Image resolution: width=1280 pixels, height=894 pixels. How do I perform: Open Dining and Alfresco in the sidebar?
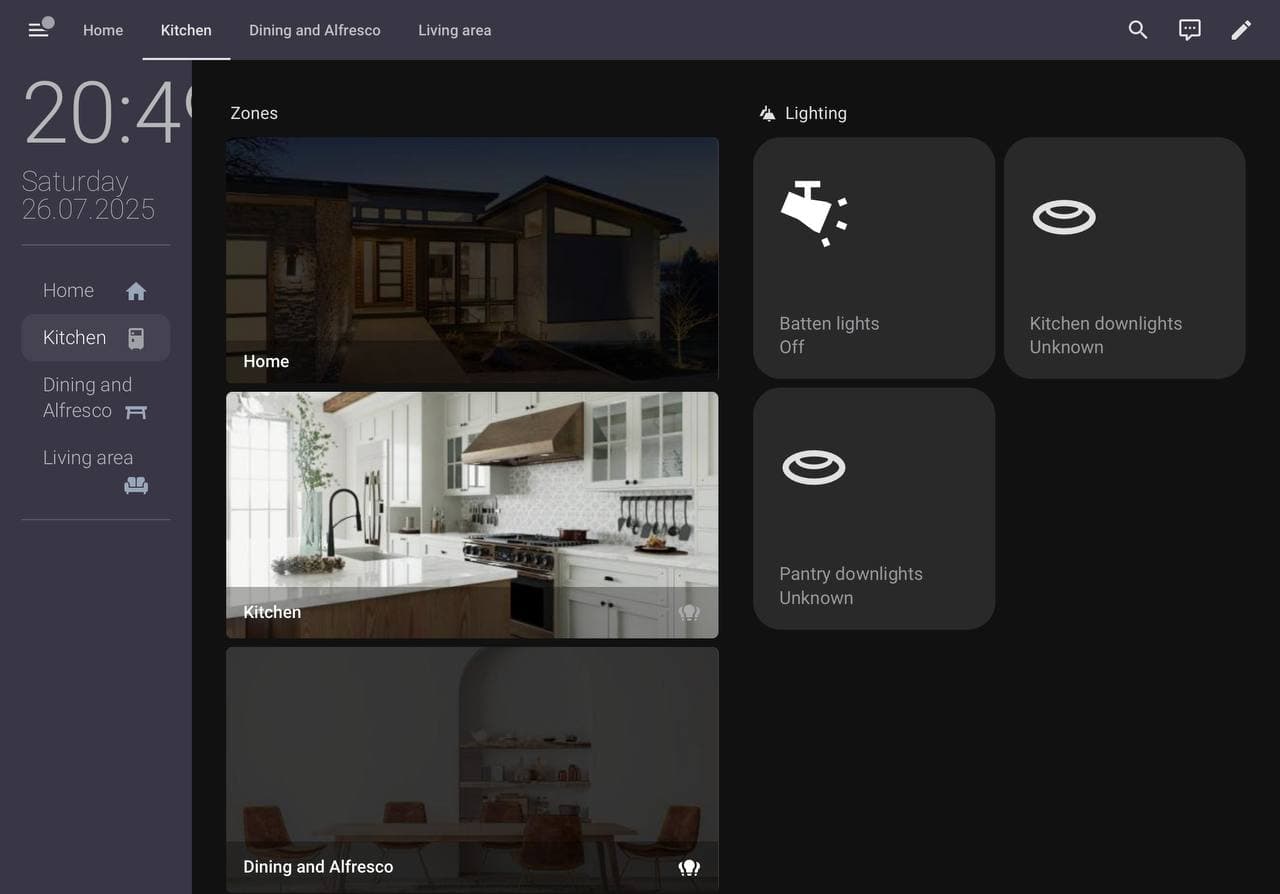point(96,398)
